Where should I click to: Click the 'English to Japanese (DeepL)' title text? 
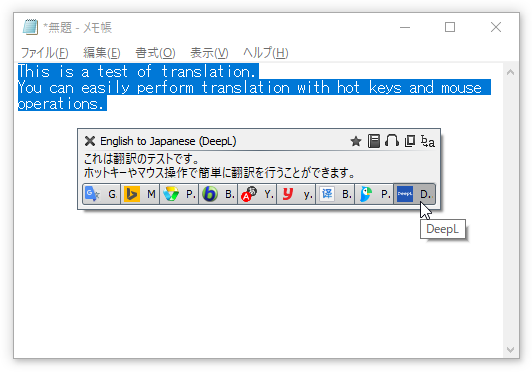pyautogui.click(x=168, y=141)
